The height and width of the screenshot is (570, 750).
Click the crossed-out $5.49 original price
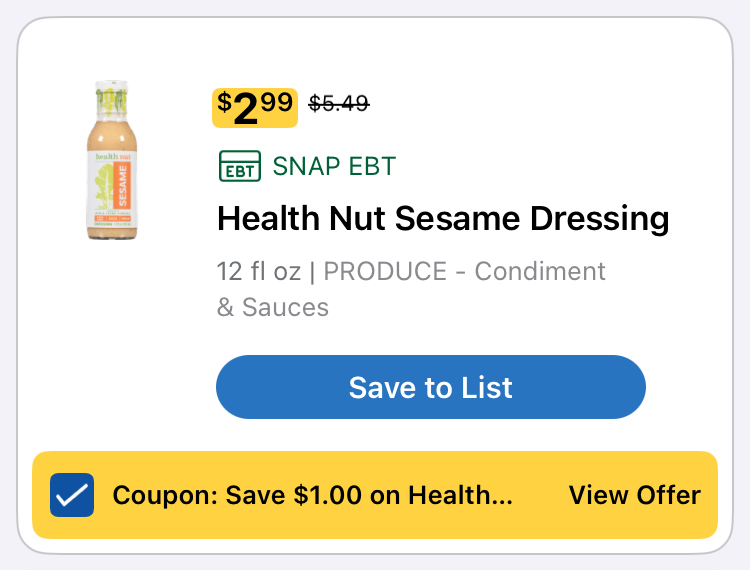click(x=339, y=102)
